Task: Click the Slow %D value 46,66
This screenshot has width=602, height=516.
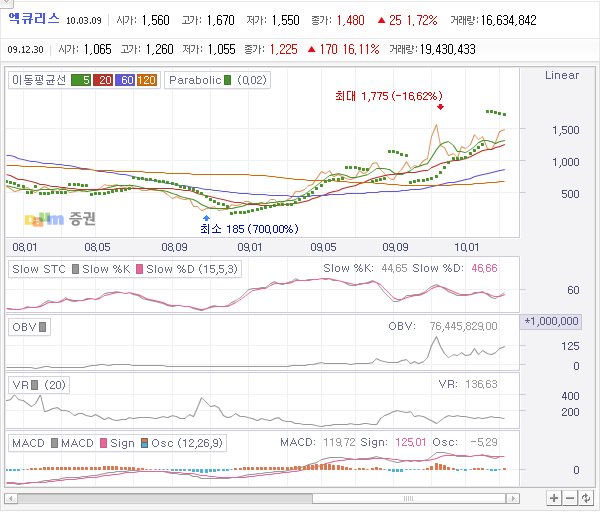Action: point(484,268)
